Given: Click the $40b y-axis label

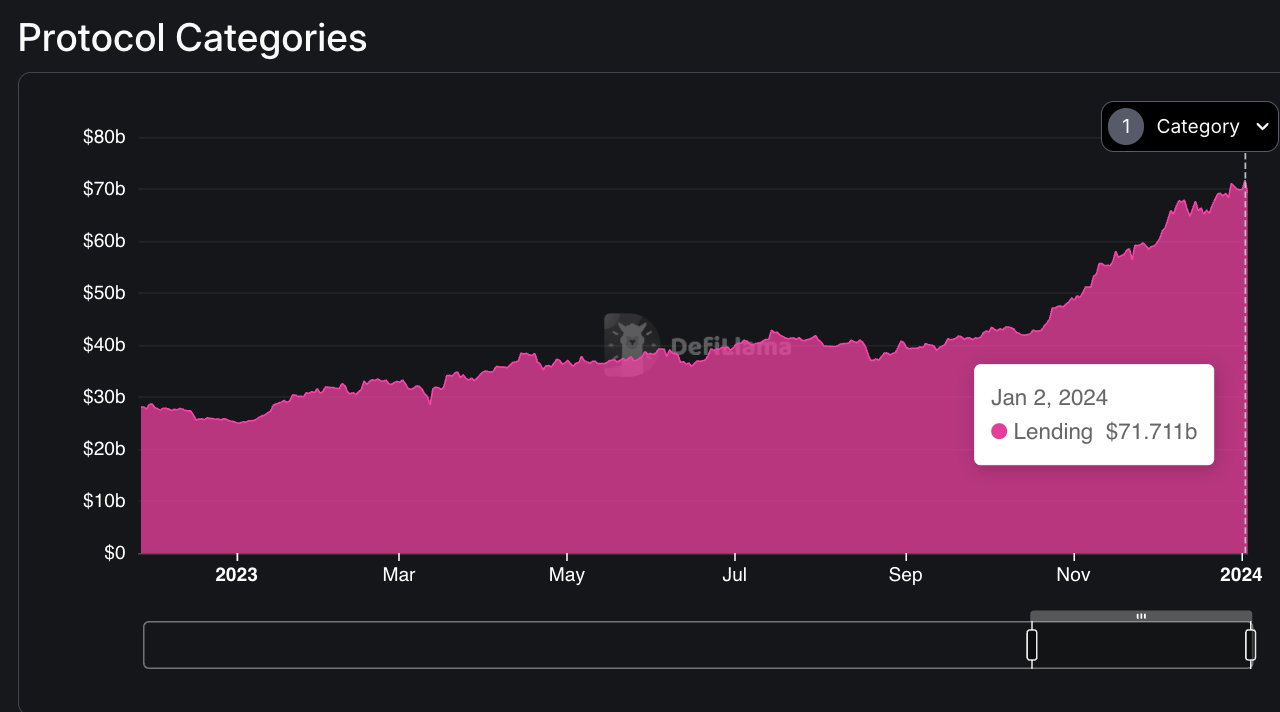Looking at the screenshot, I should (104, 345).
